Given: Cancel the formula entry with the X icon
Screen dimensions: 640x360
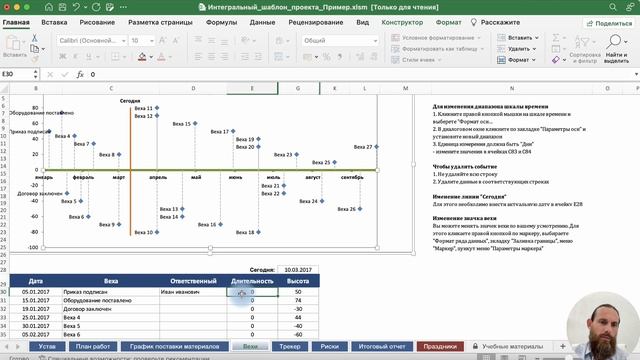Looking at the screenshot, I should point(50,74).
